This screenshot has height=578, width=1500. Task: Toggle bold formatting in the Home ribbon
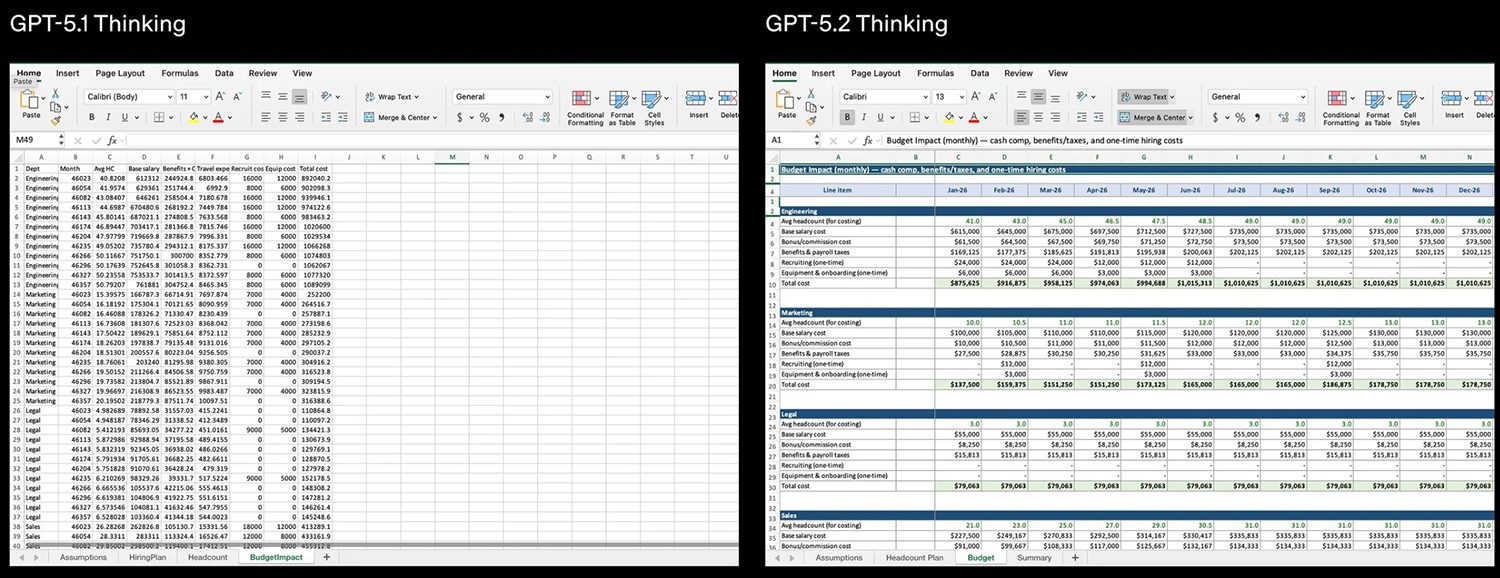91,117
